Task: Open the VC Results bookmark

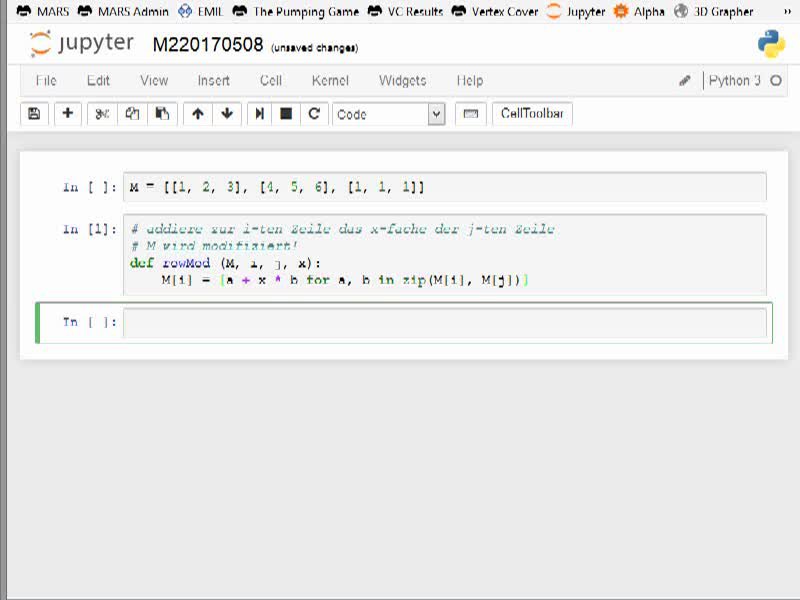Action: tap(405, 11)
